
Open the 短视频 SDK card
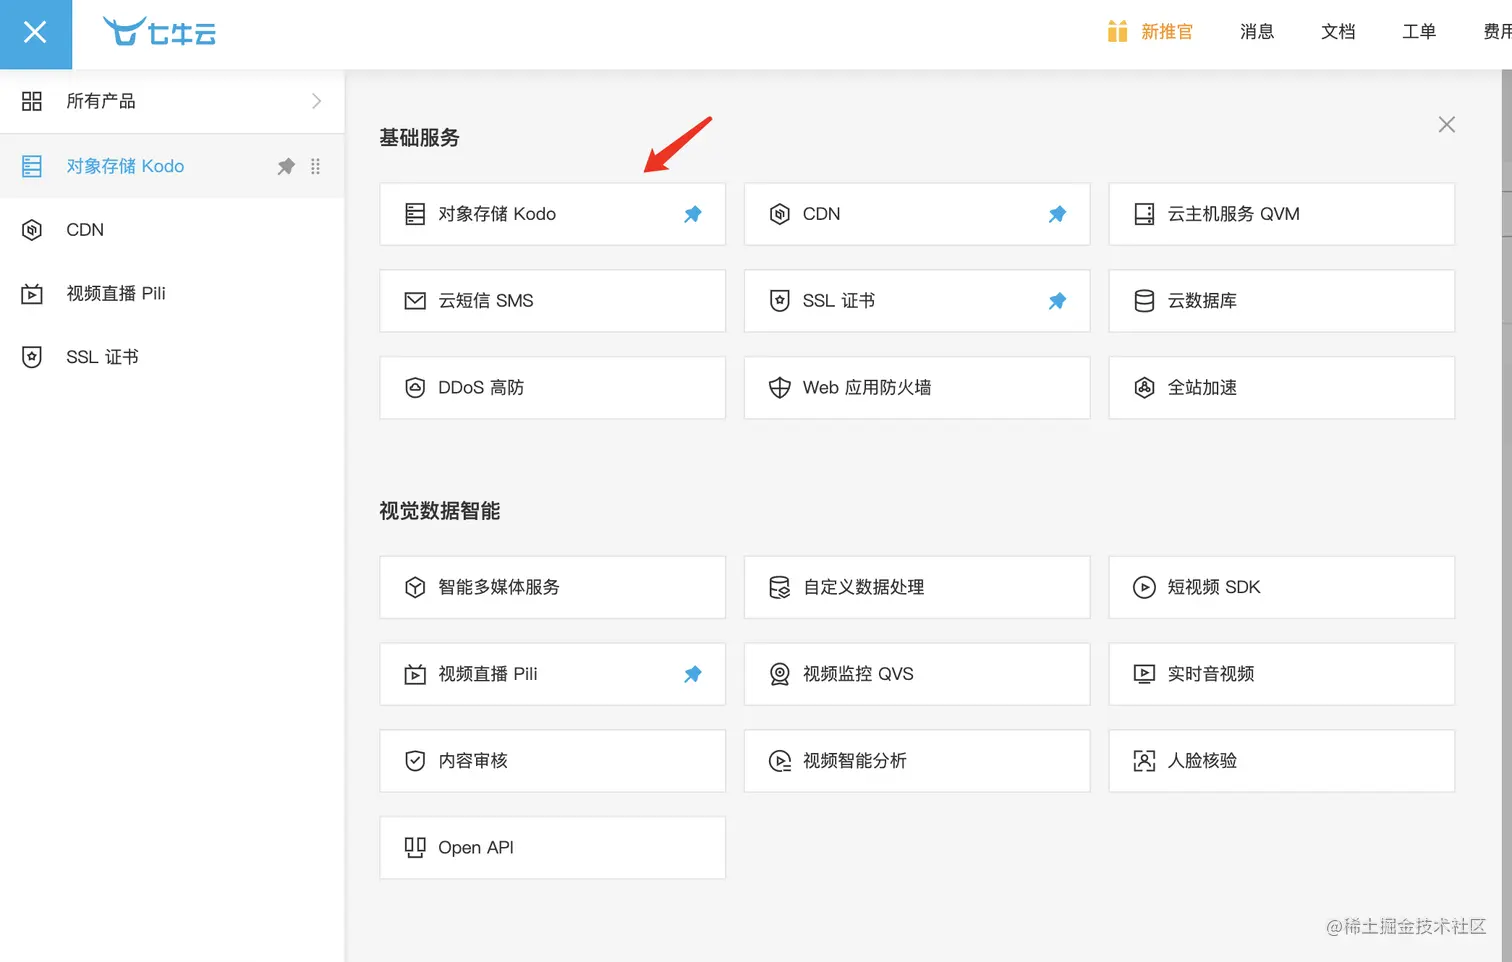1282,588
